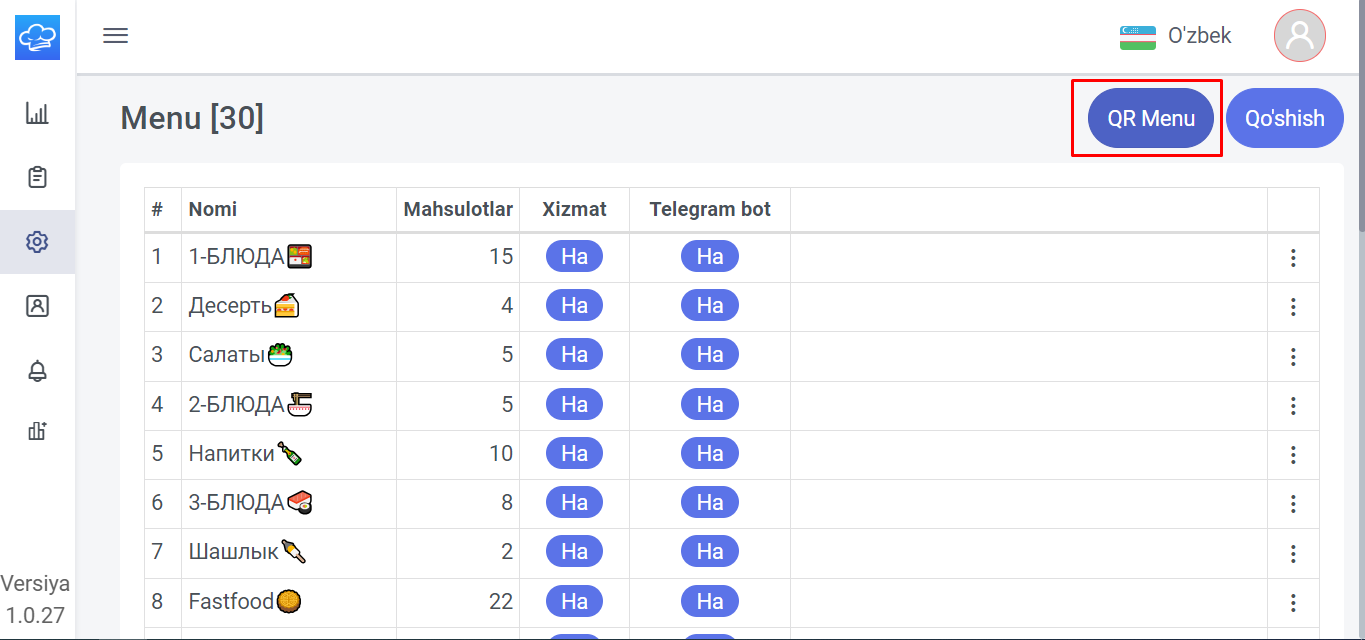Click product count 15 in 1-БЛЮДА row

[x=501, y=257]
